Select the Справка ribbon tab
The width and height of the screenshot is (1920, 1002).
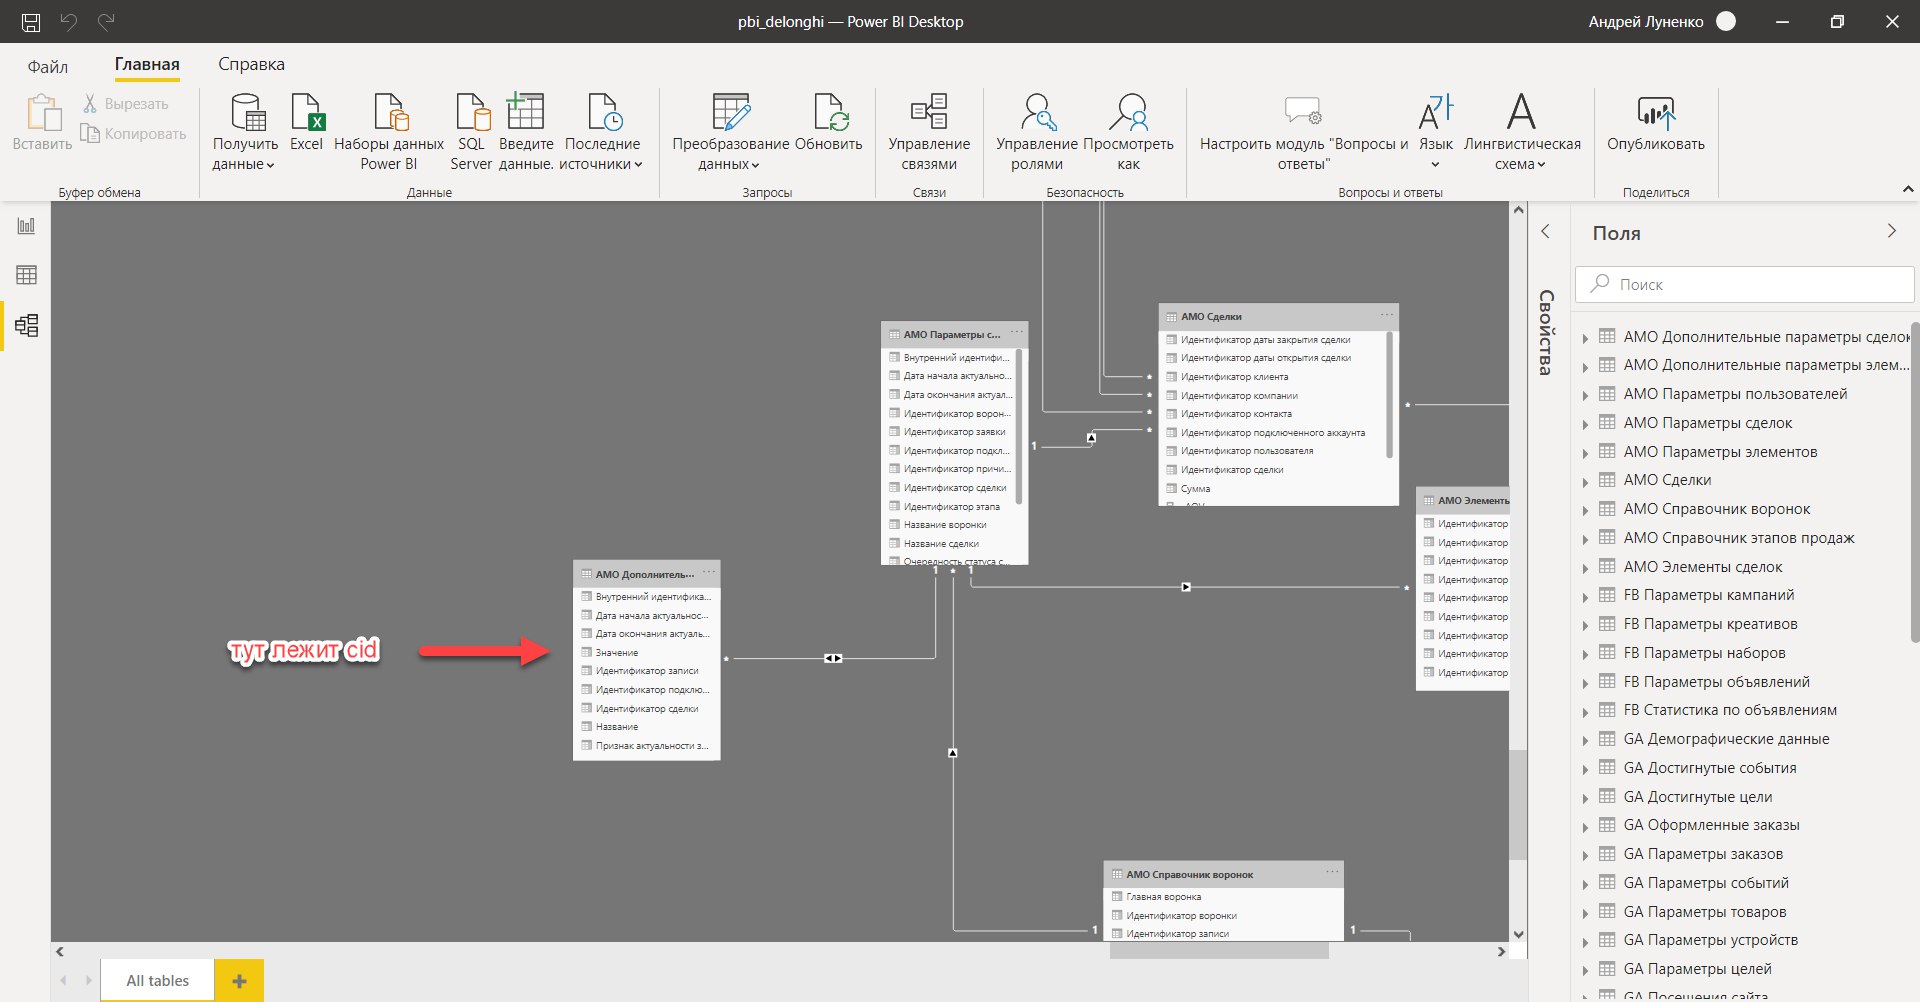coord(251,64)
